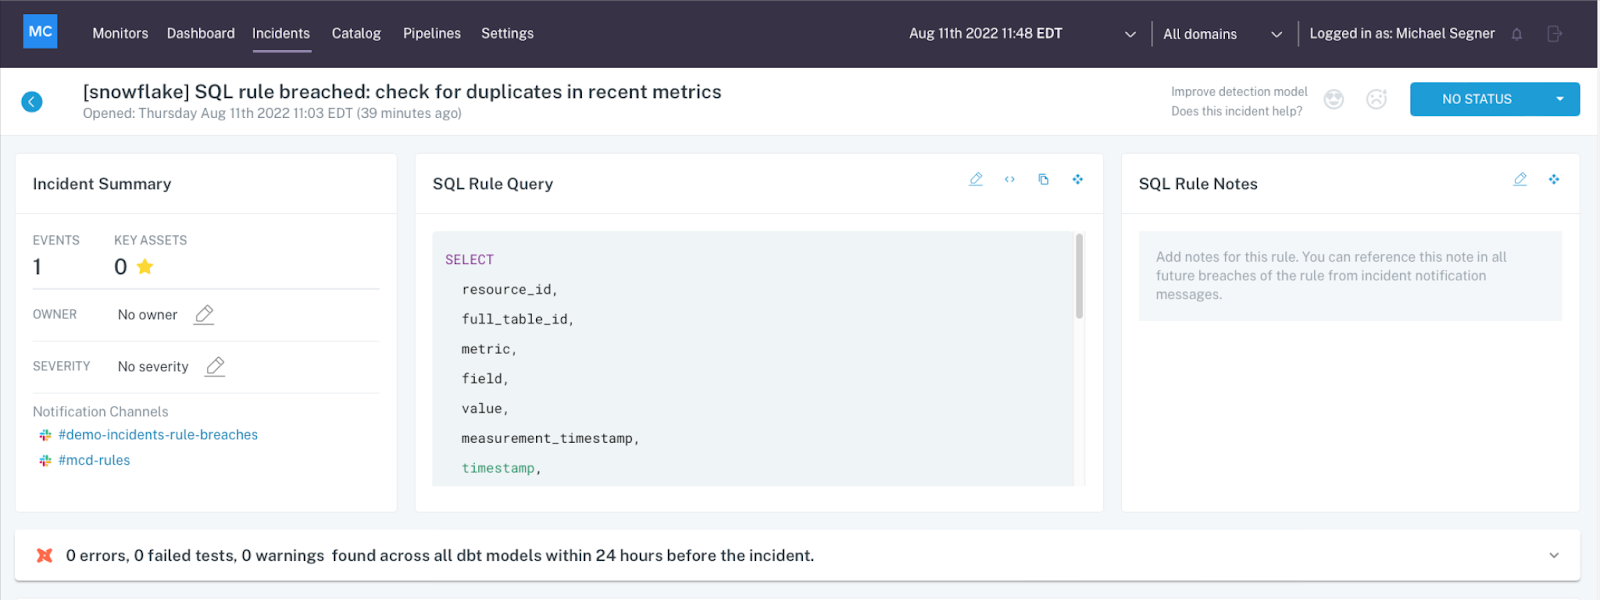This screenshot has height=600, width=1600.
Task: Copy the SQL Rule Query
Action: (x=1043, y=179)
